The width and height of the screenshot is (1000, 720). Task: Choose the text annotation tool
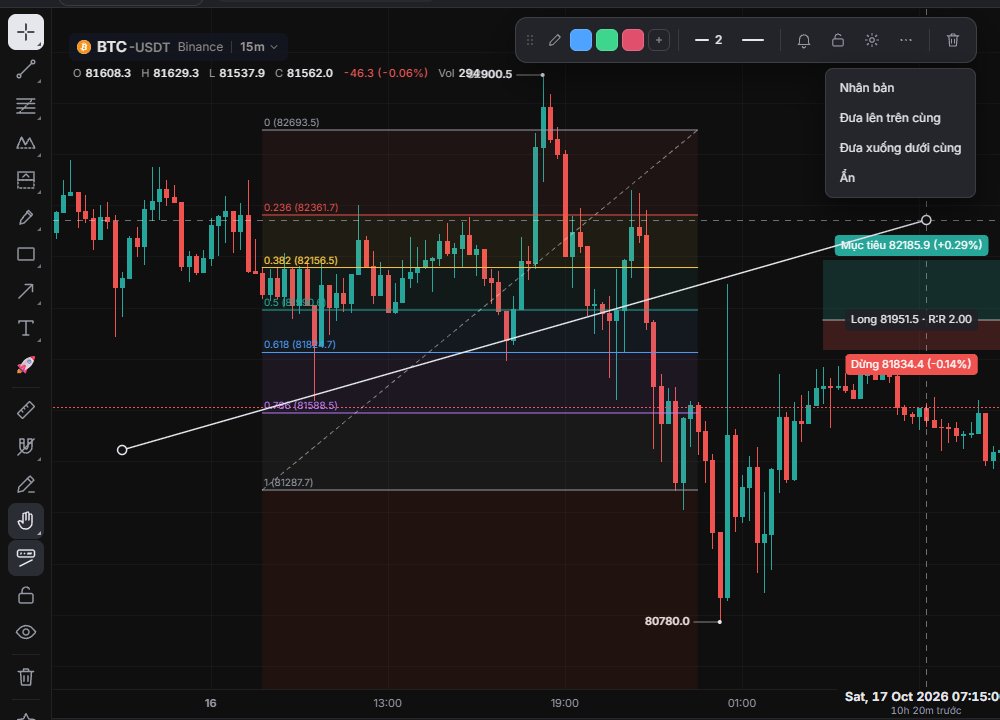click(x=26, y=328)
